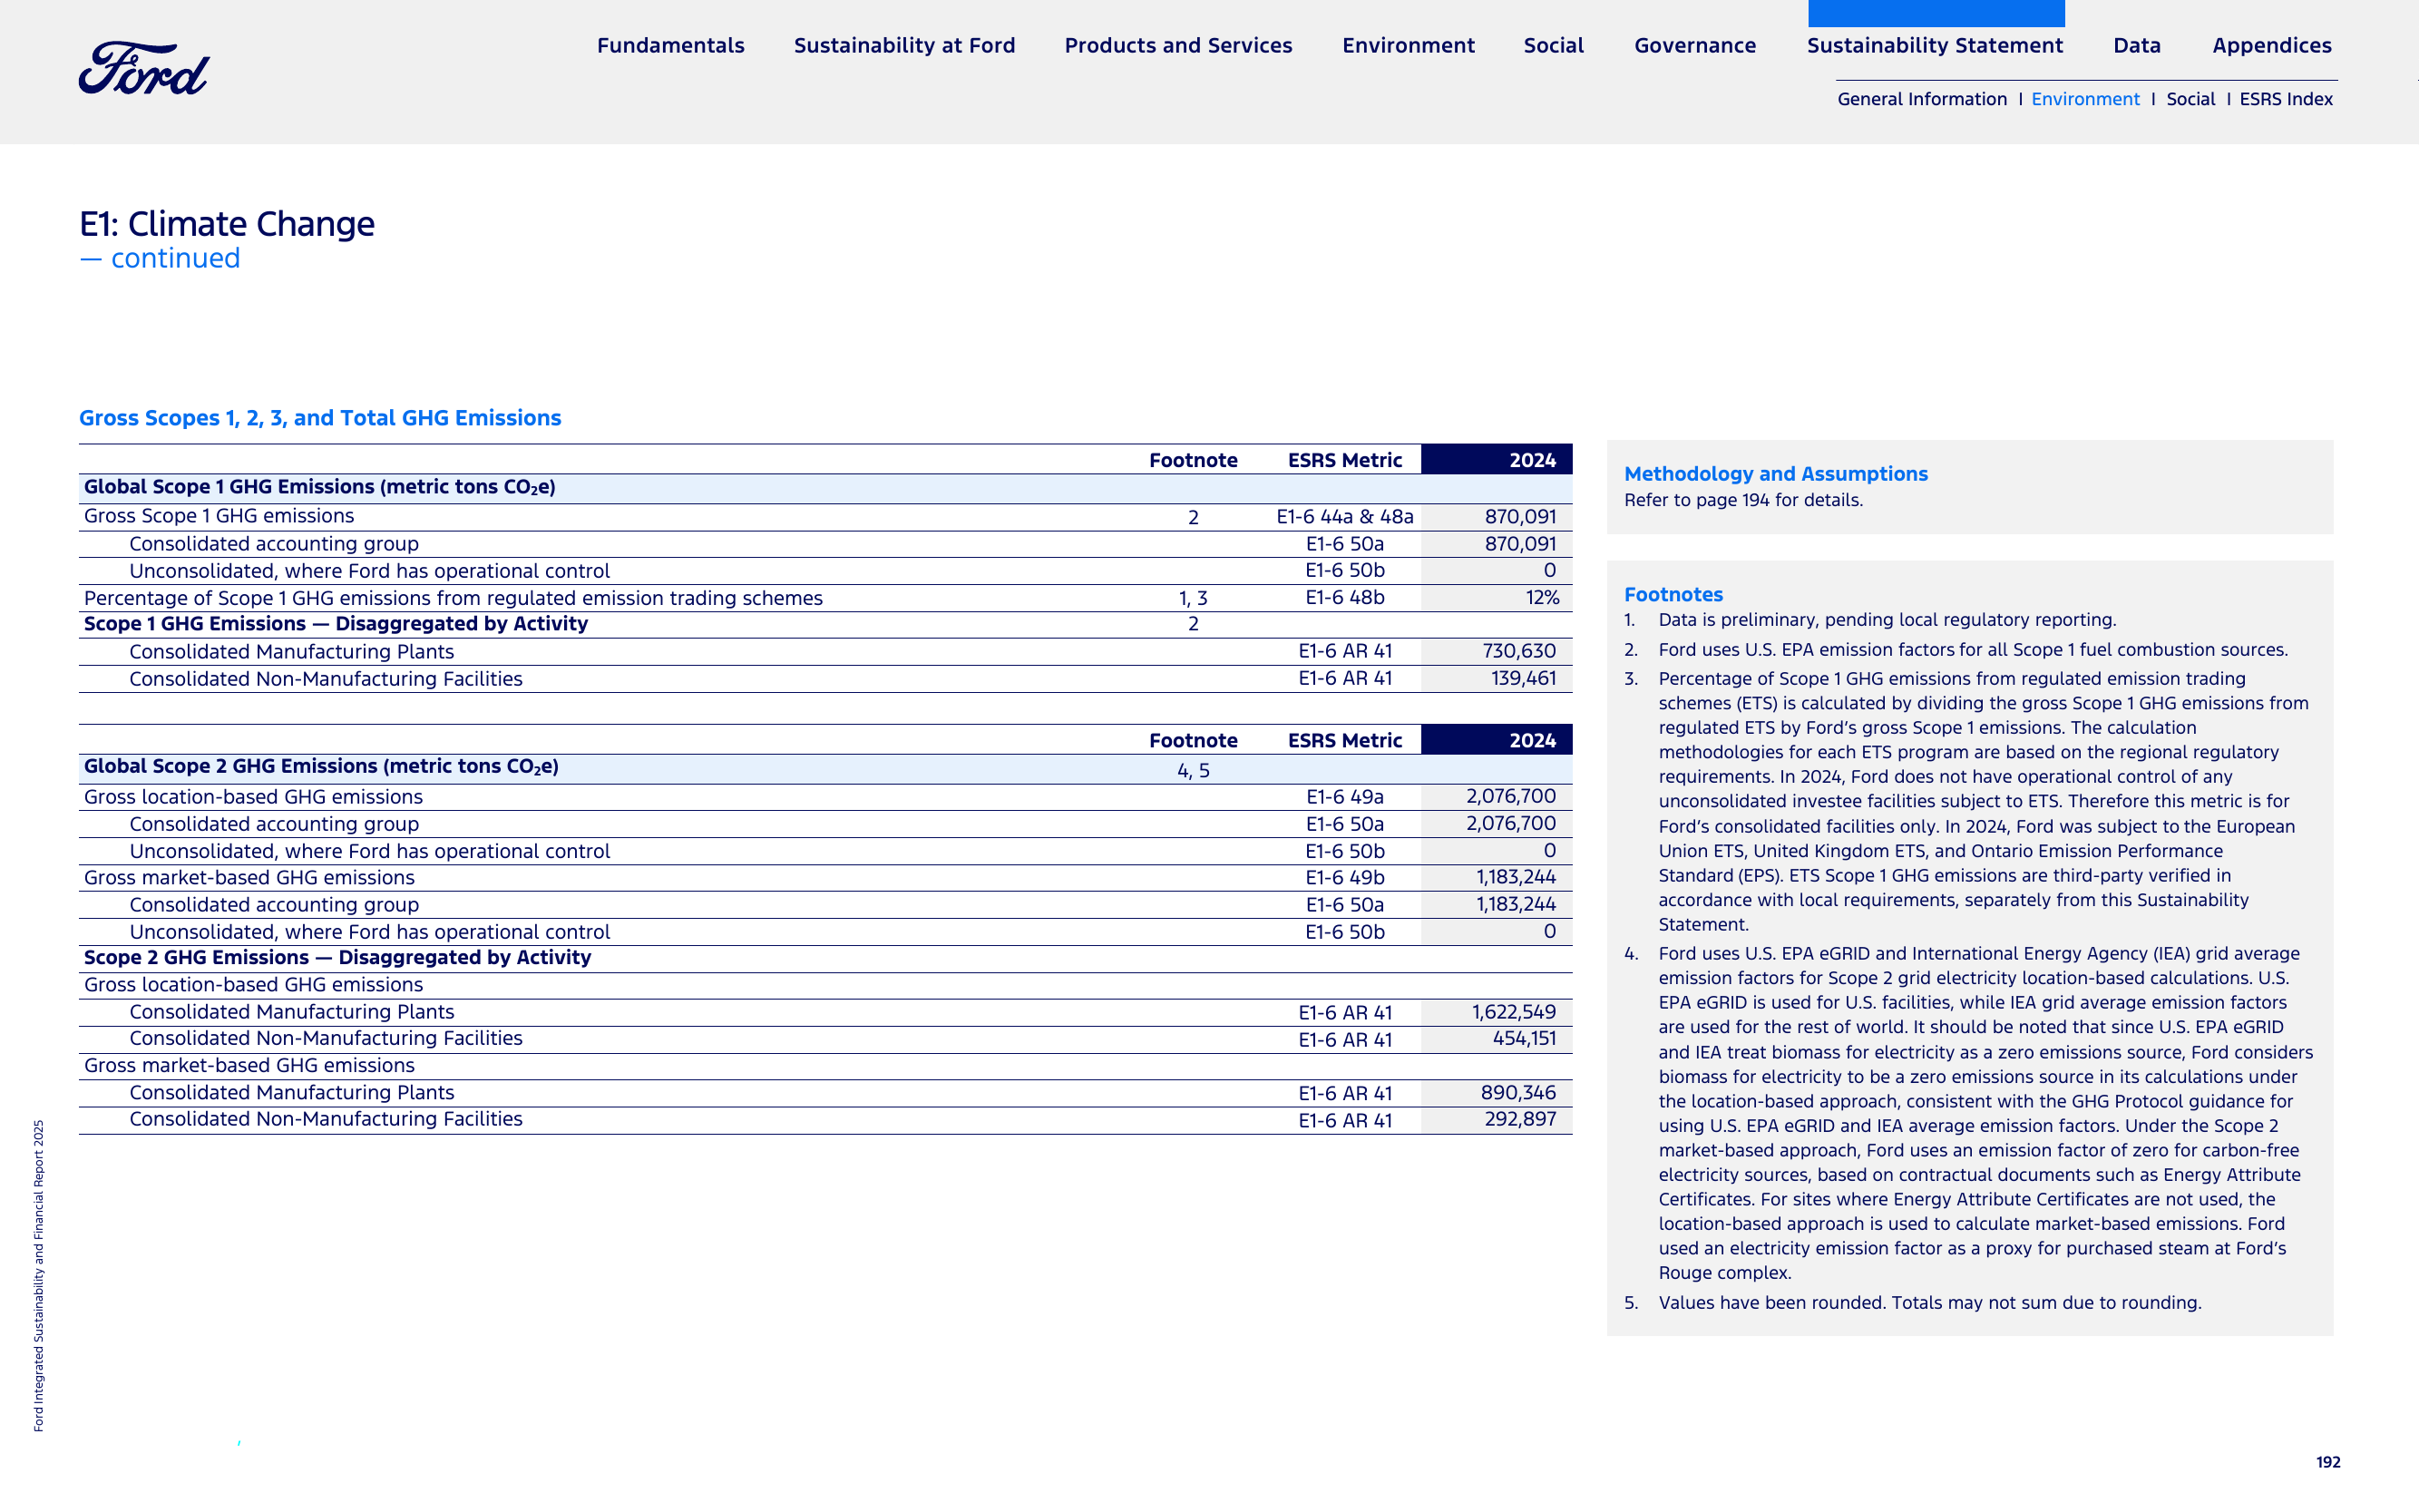The height and width of the screenshot is (1512, 2419).
Task: Click page number 192
Action: tap(2328, 1463)
